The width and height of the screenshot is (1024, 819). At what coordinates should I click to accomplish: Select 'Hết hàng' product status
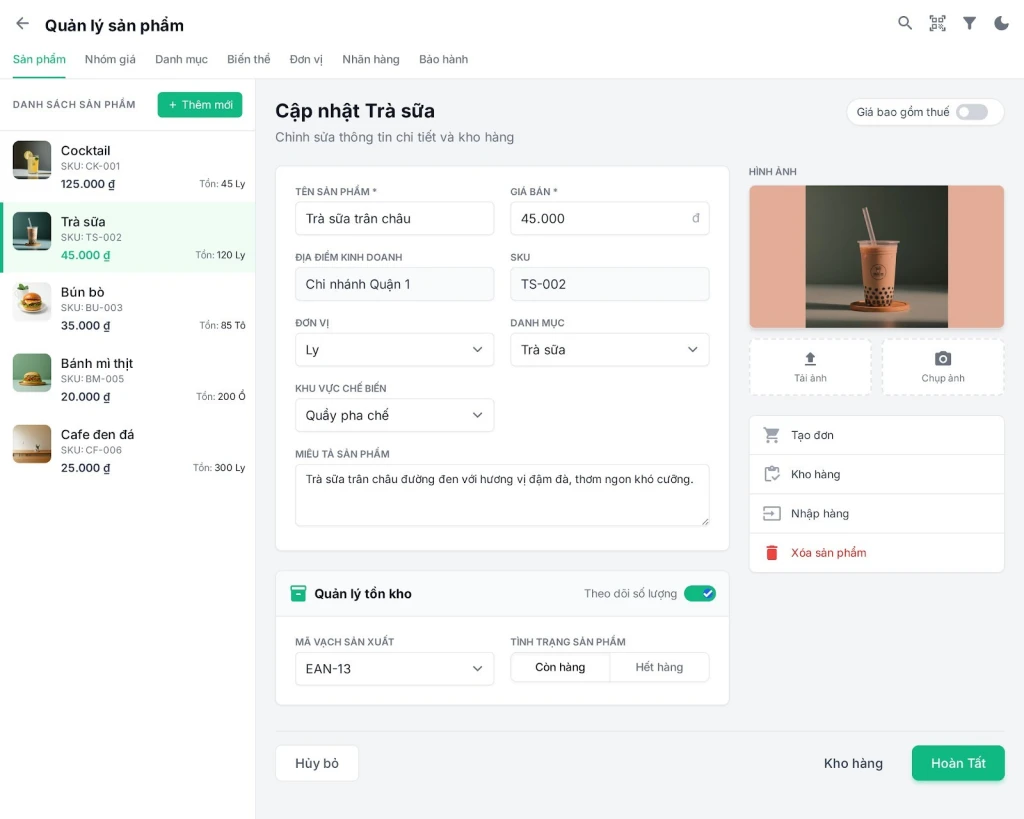point(659,667)
